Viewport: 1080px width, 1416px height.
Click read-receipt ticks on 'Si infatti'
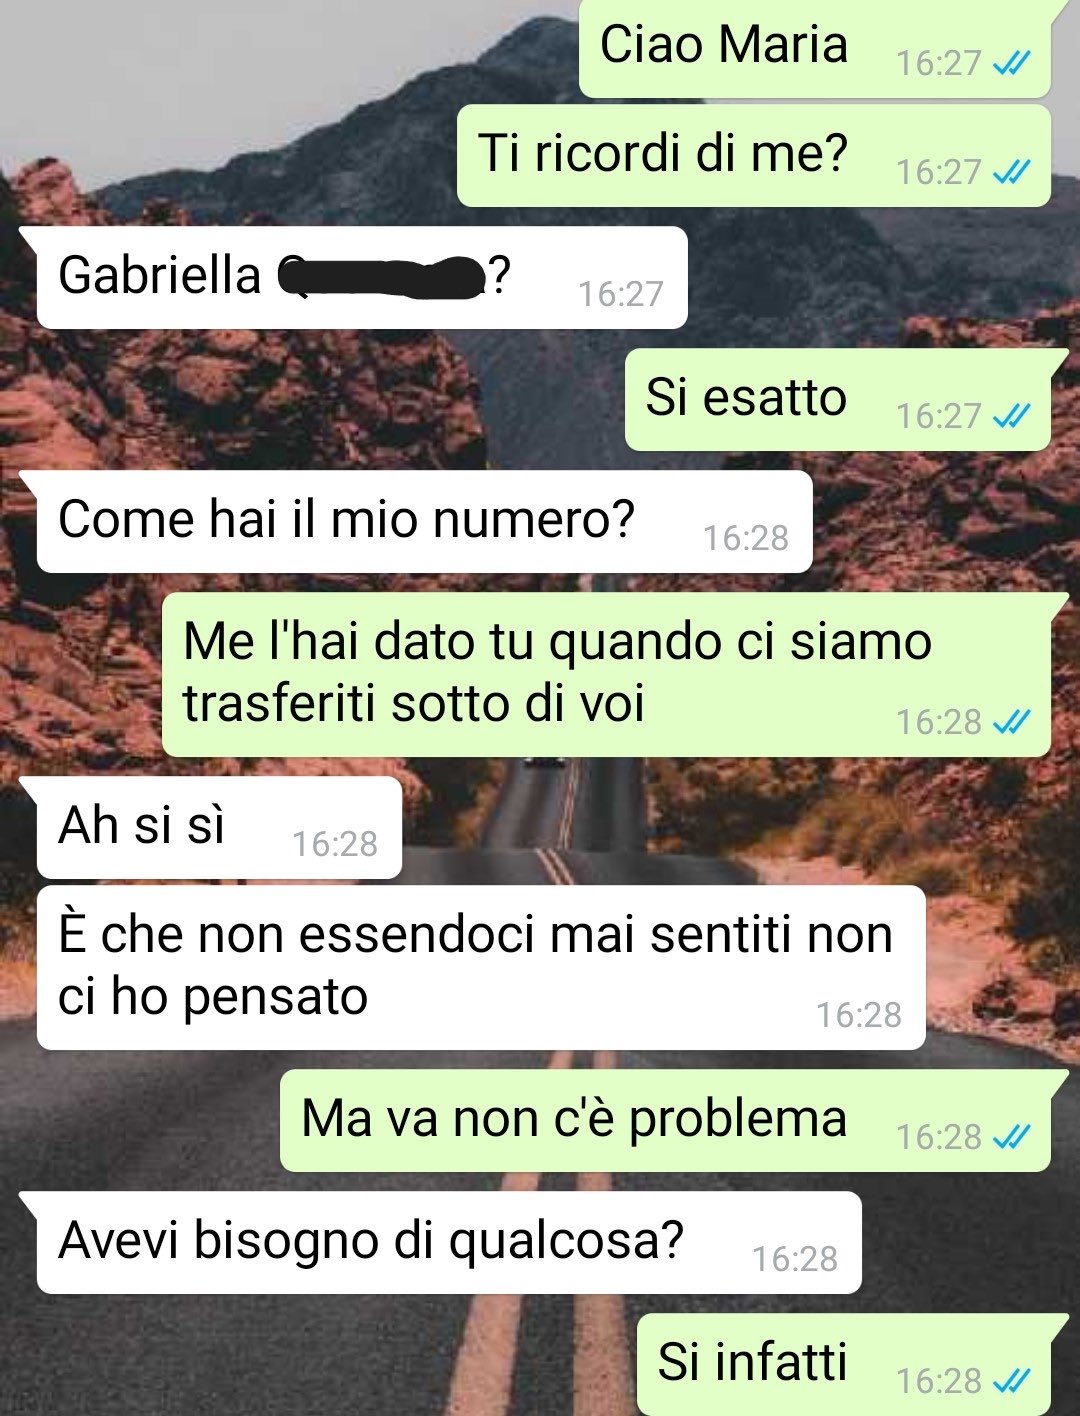(1011, 1380)
